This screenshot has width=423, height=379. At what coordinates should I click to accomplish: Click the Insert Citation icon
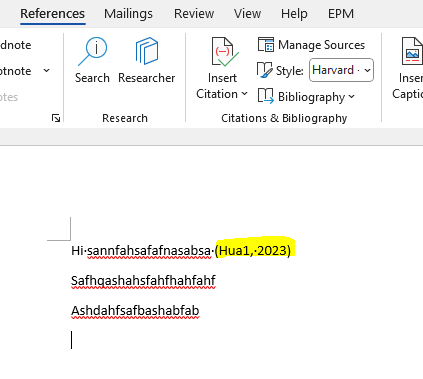(225, 52)
